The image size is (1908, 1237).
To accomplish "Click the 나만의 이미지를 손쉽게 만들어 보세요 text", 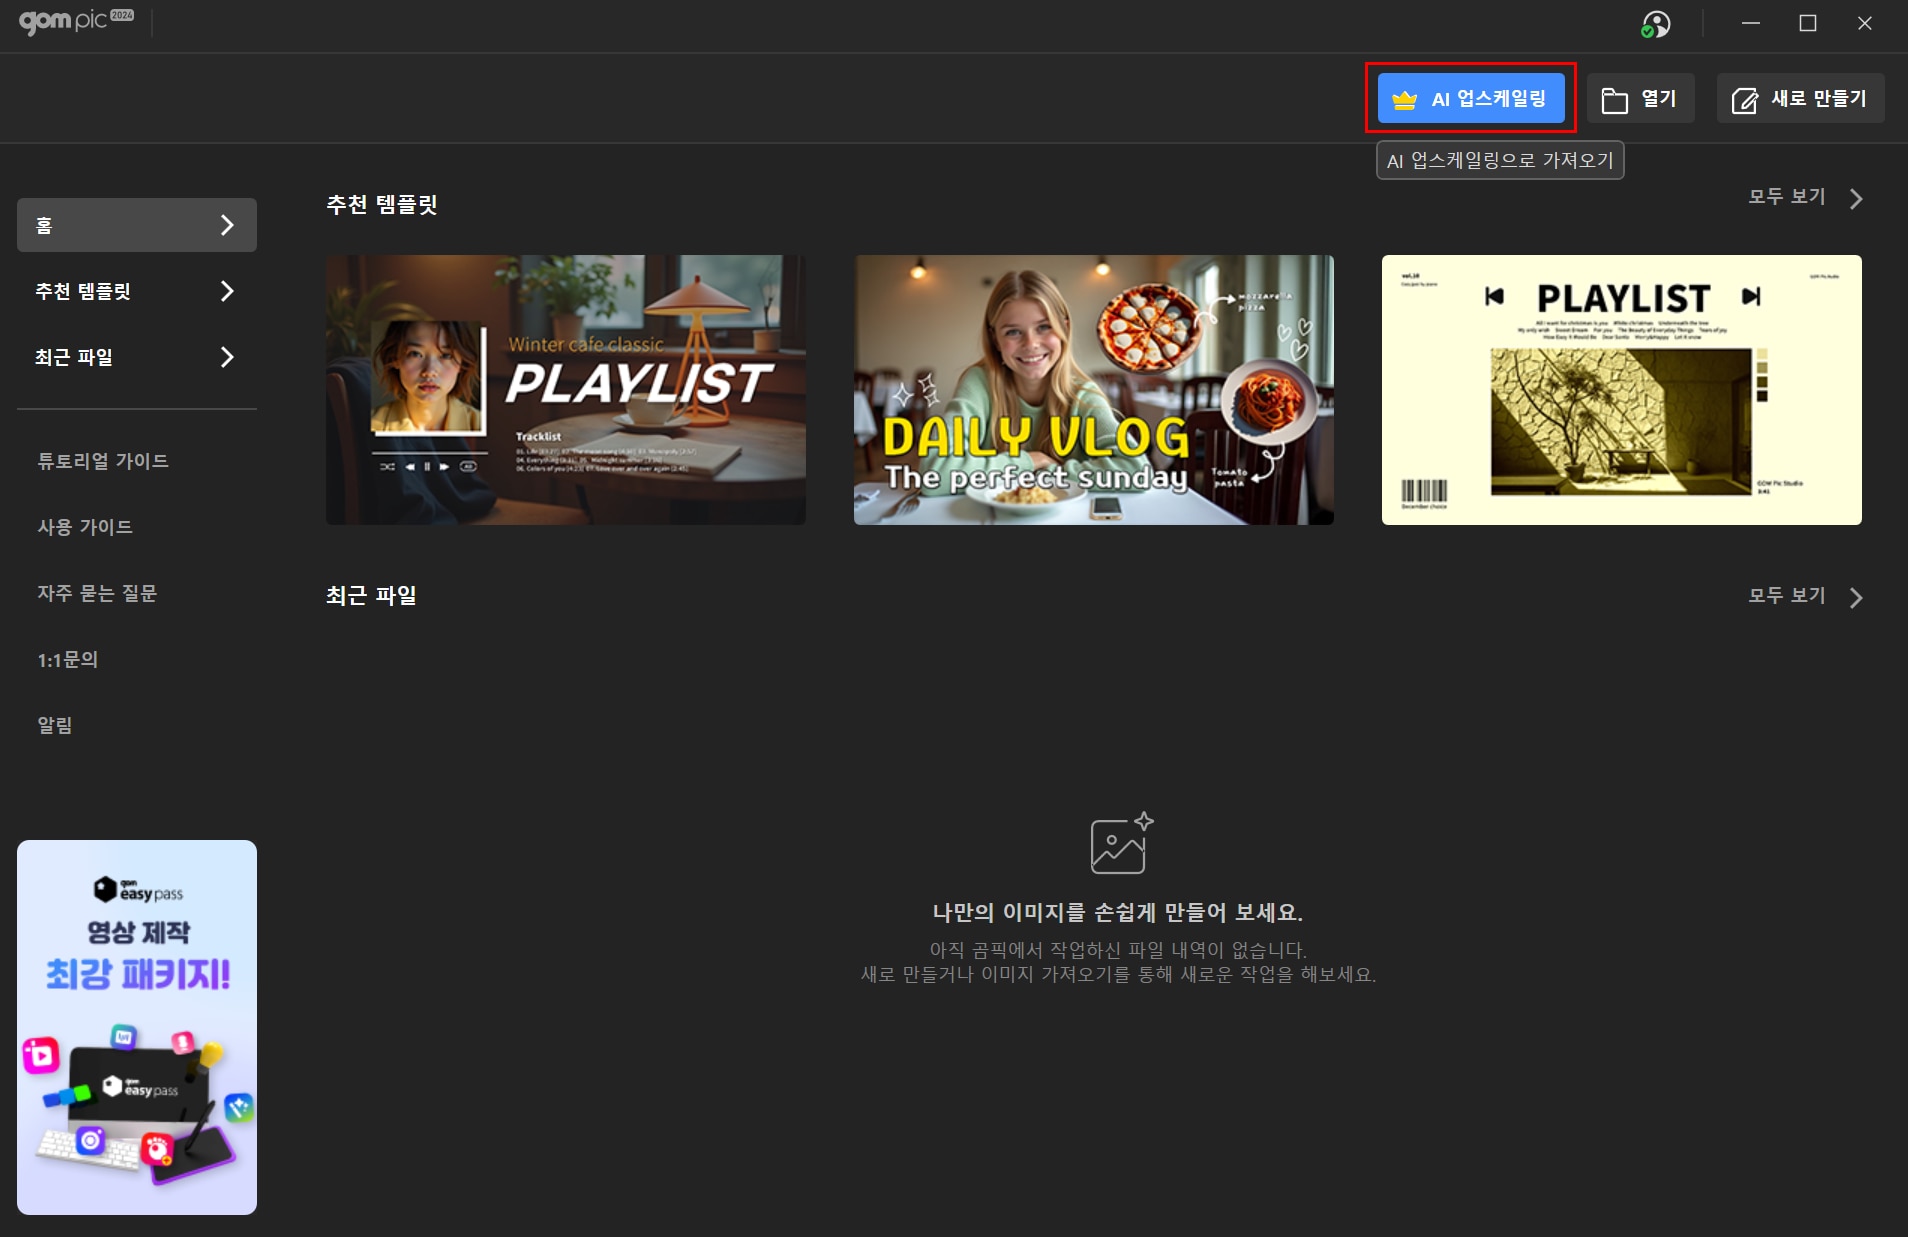I will coord(1118,912).
